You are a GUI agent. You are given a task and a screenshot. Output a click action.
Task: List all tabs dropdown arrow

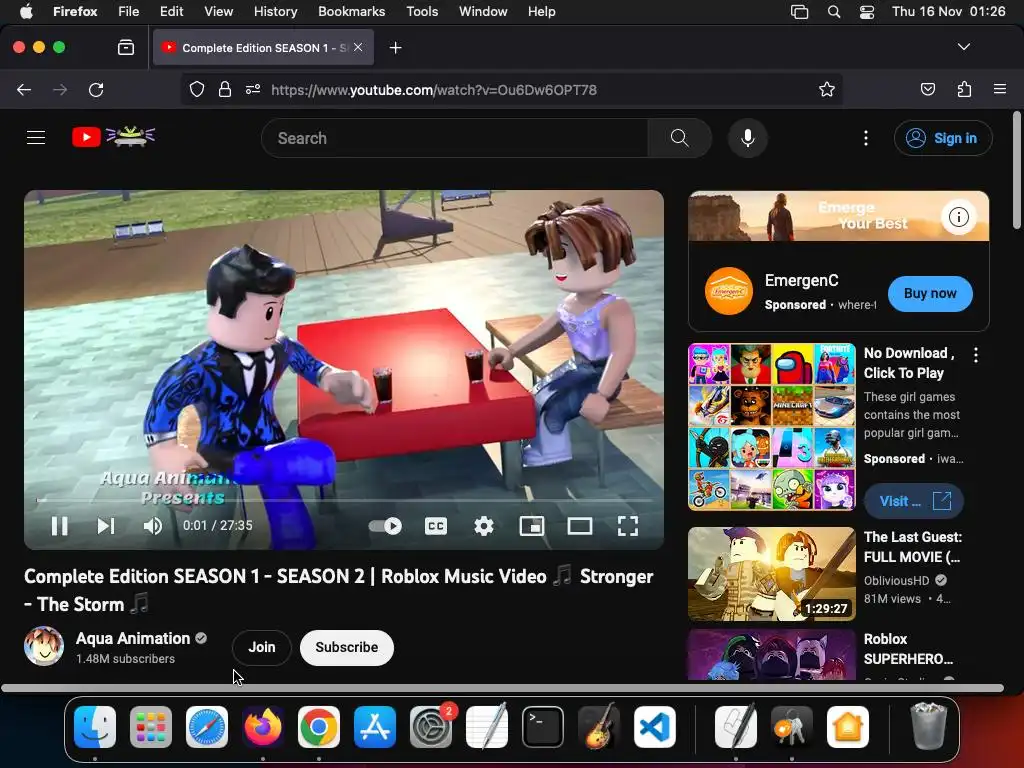pos(963,47)
